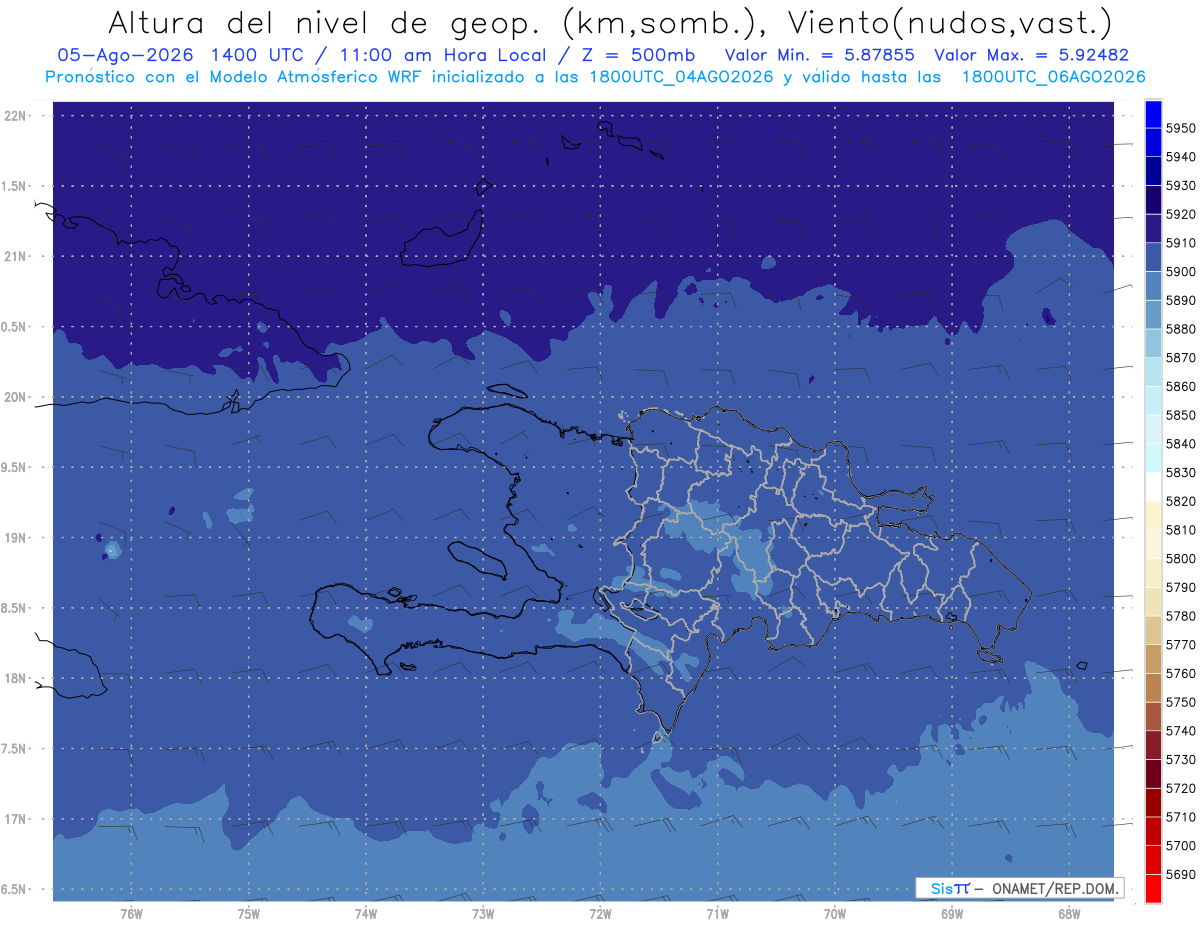Click the legend value 5950

tap(1180, 128)
